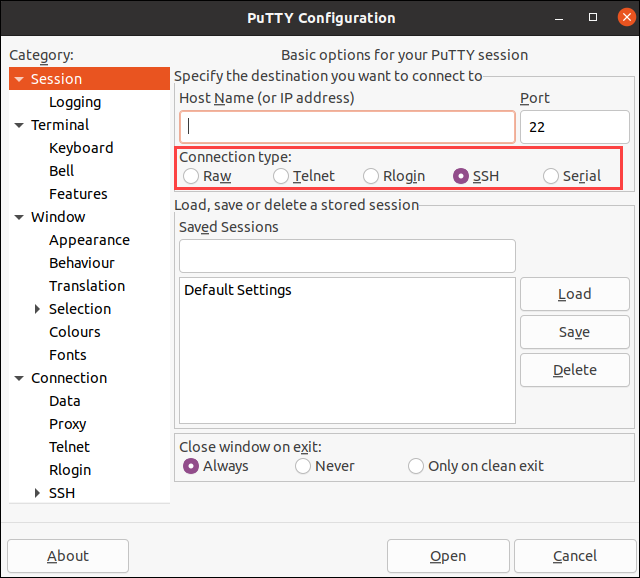
Task: Click the About button
Action: pyautogui.click(x=68, y=556)
